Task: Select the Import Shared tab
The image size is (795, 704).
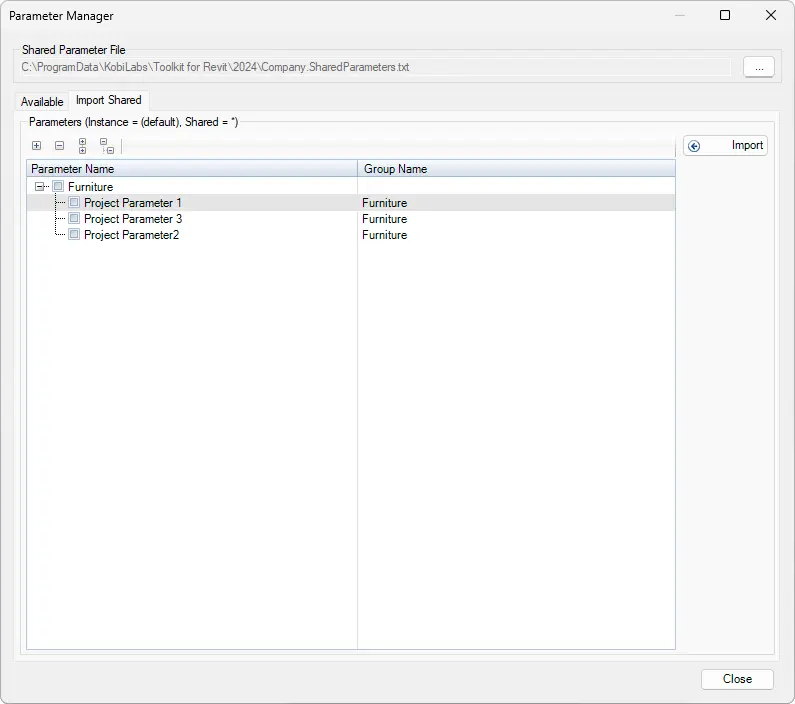Action: click(108, 100)
